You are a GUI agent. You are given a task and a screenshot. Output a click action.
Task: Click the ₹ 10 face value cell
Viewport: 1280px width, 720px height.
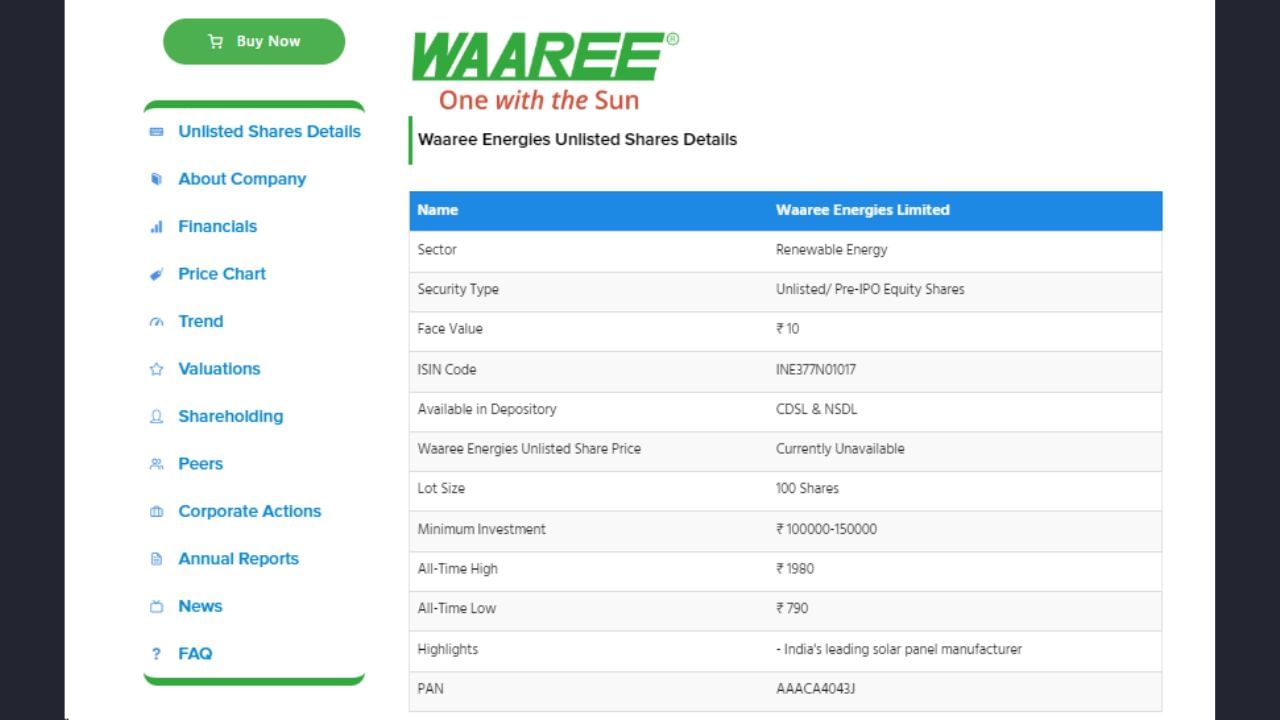(x=787, y=329)
